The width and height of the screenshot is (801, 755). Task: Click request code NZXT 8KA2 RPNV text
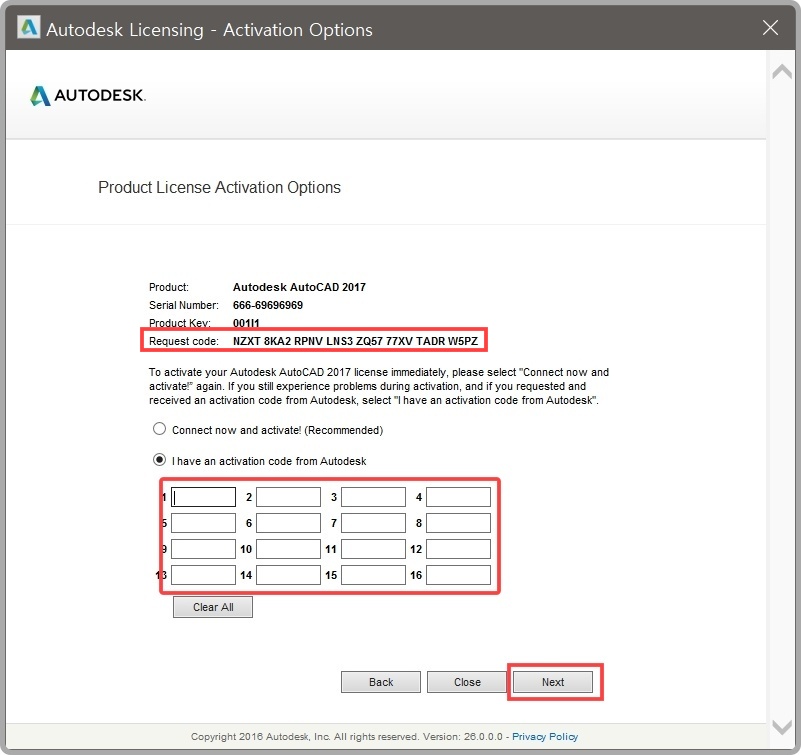pyautogui.click(x=356, y=341)
